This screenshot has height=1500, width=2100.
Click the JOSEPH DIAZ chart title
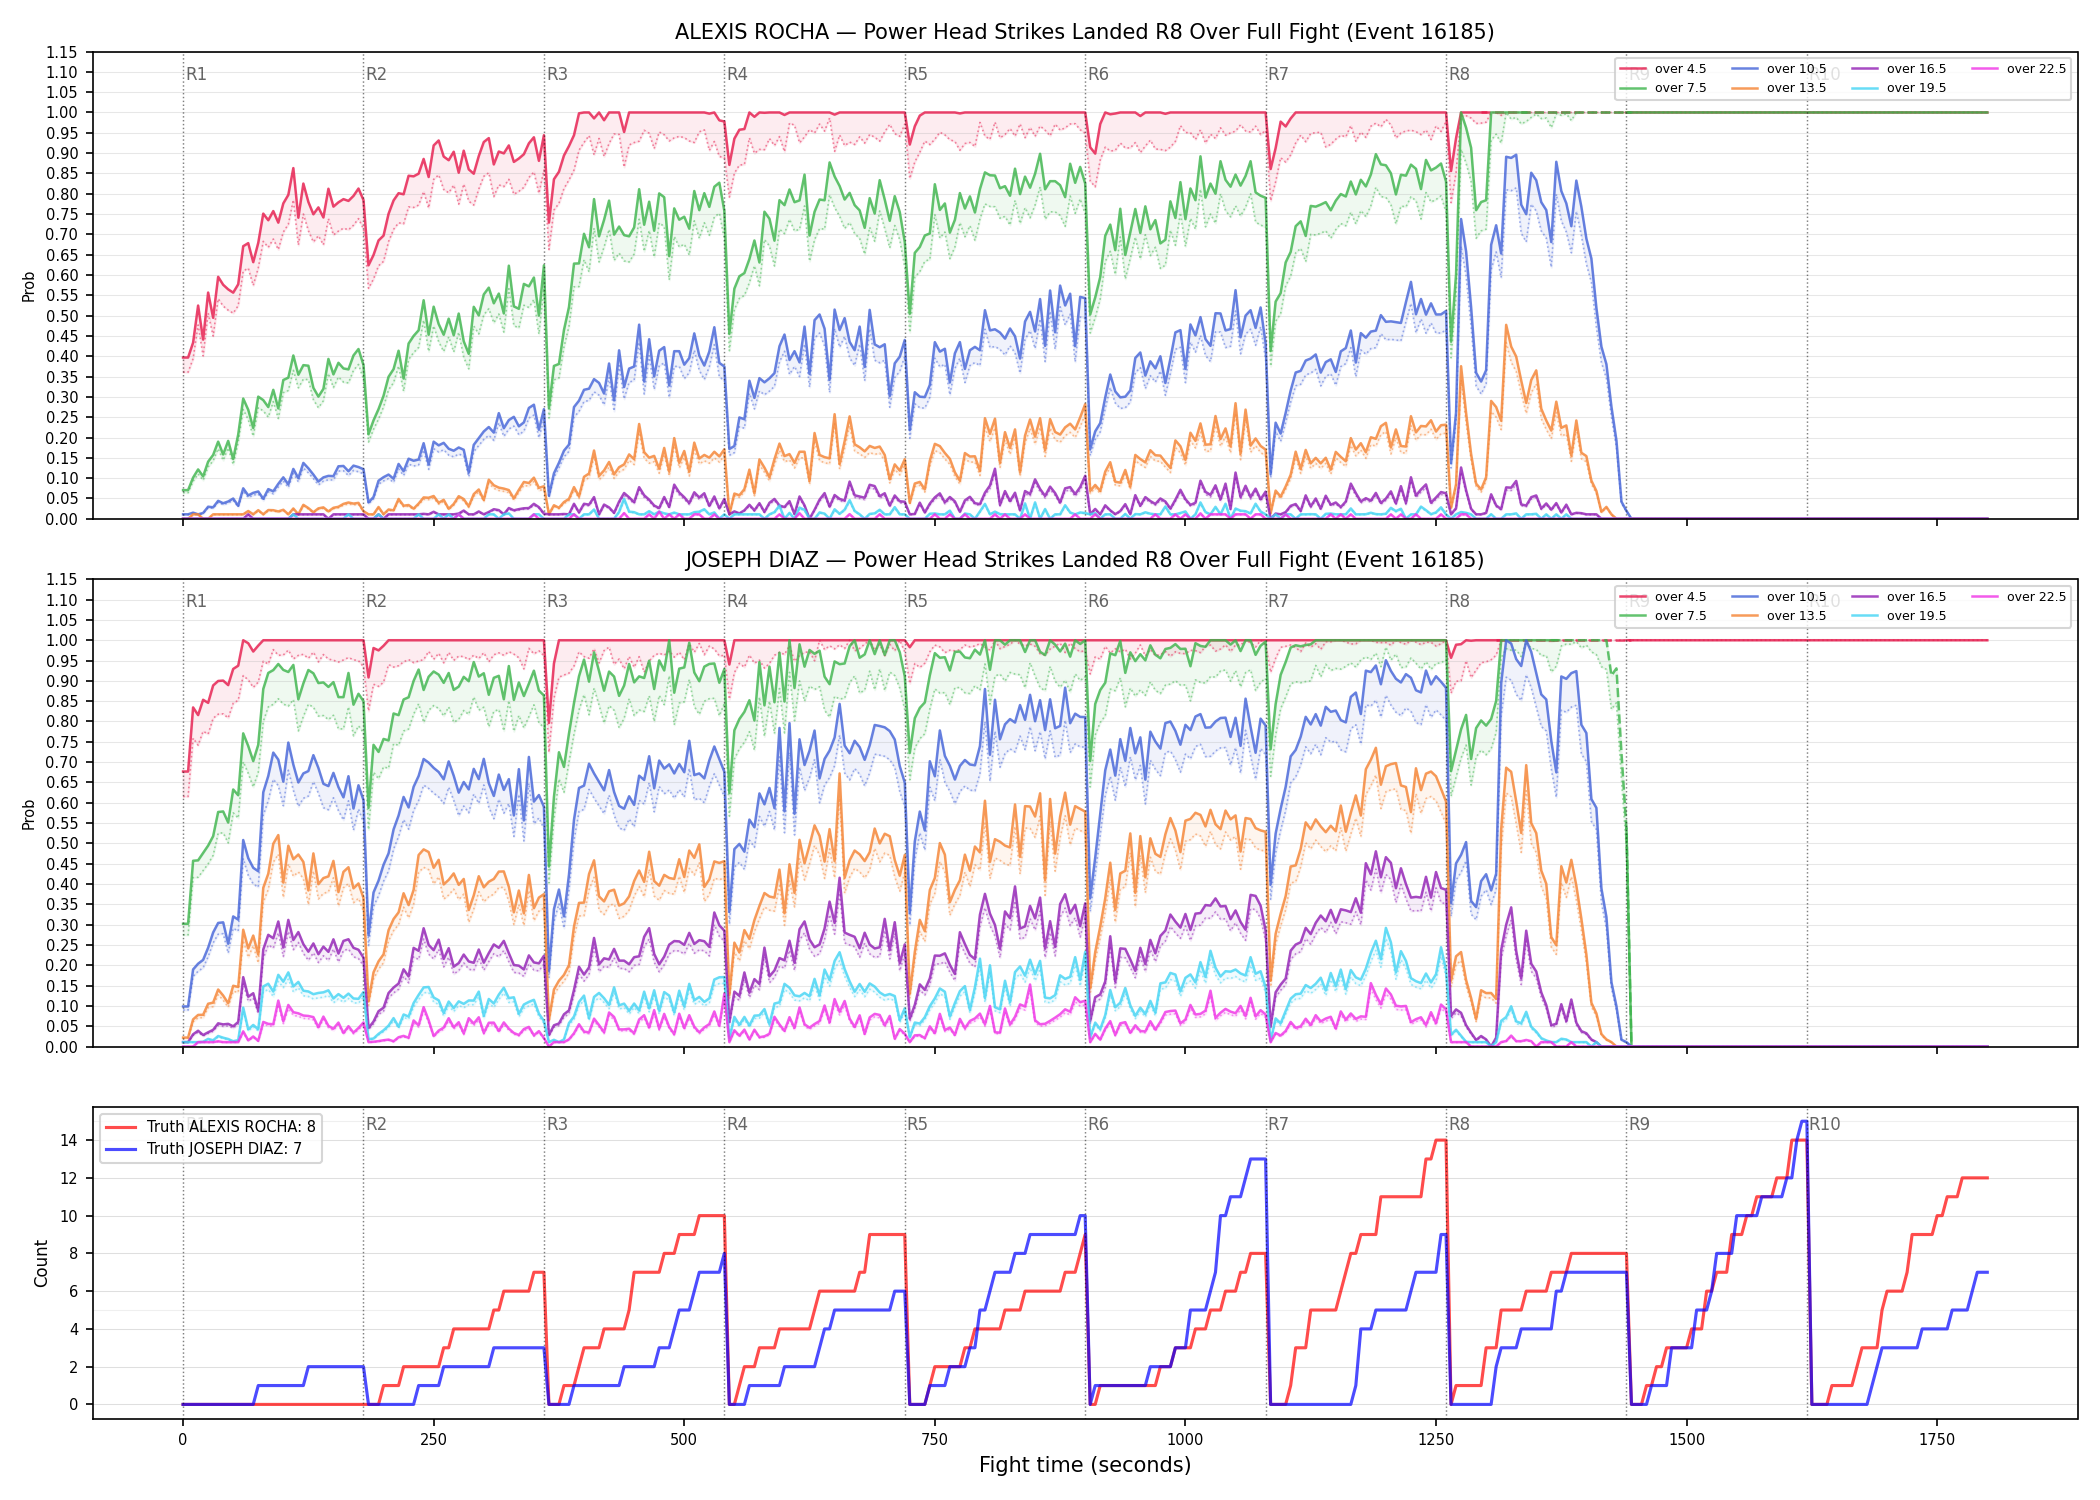[x=1084, y=560]
